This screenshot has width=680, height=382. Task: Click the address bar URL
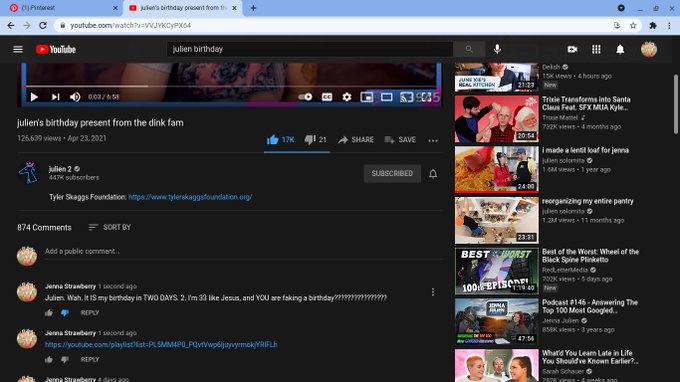[x=131, y=26]
